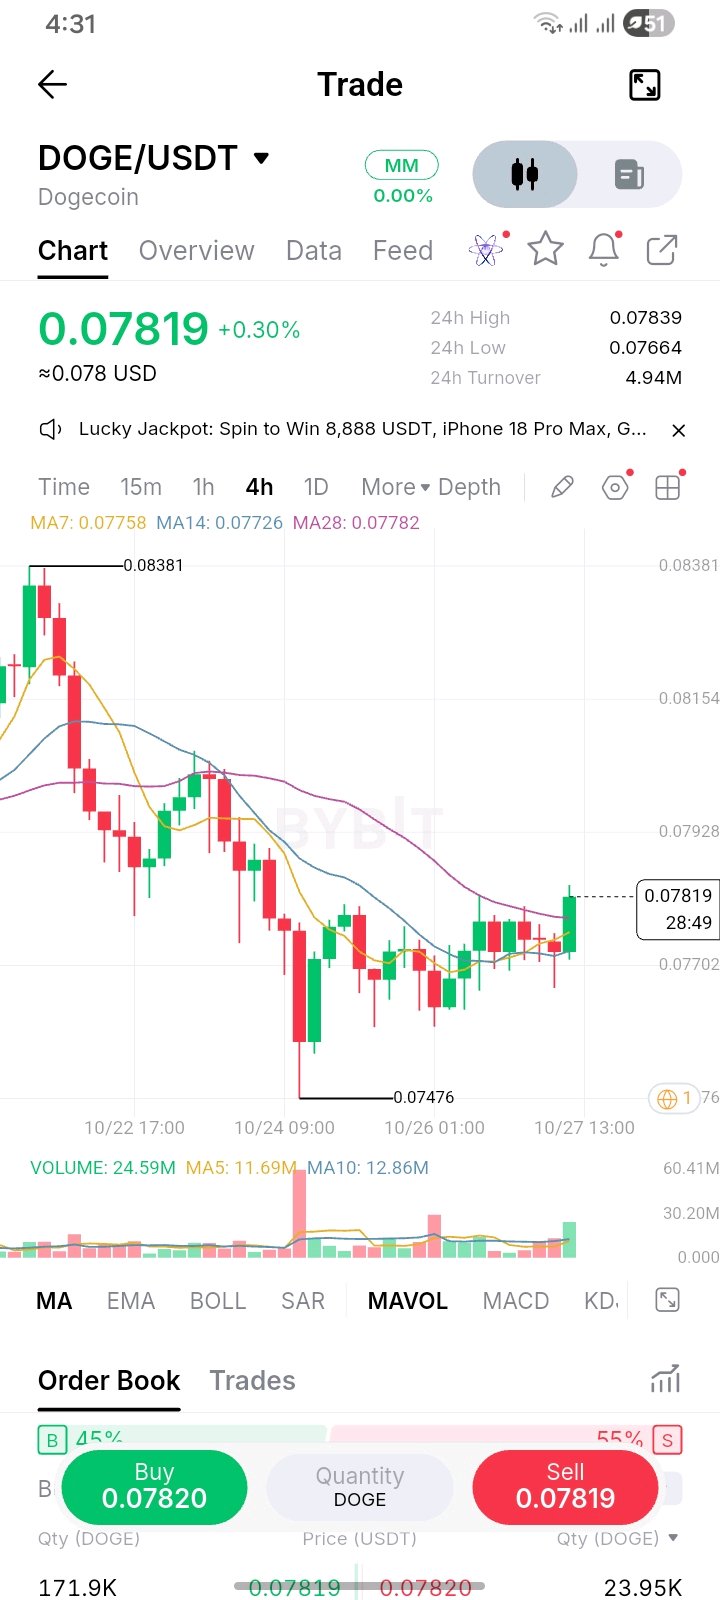
Task: Add pair to favorites with star icon
Action: pos(546,249)
